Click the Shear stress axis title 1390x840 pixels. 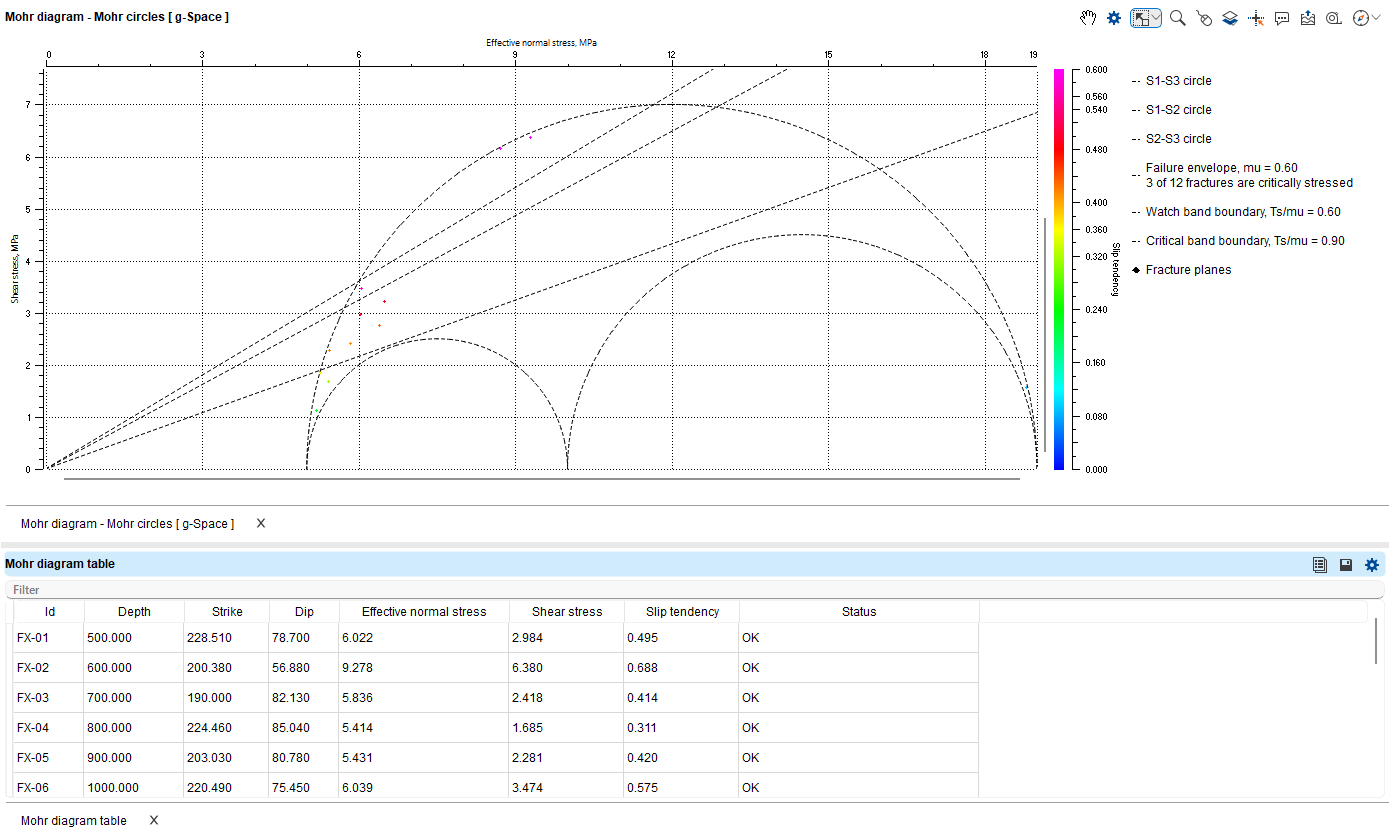click(15, 268)
